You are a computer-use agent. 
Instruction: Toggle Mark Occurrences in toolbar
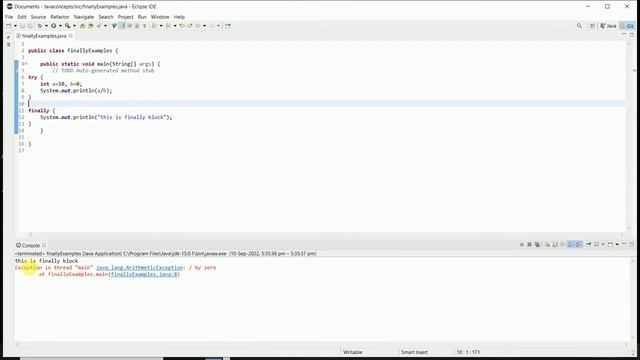coord(122,26)
